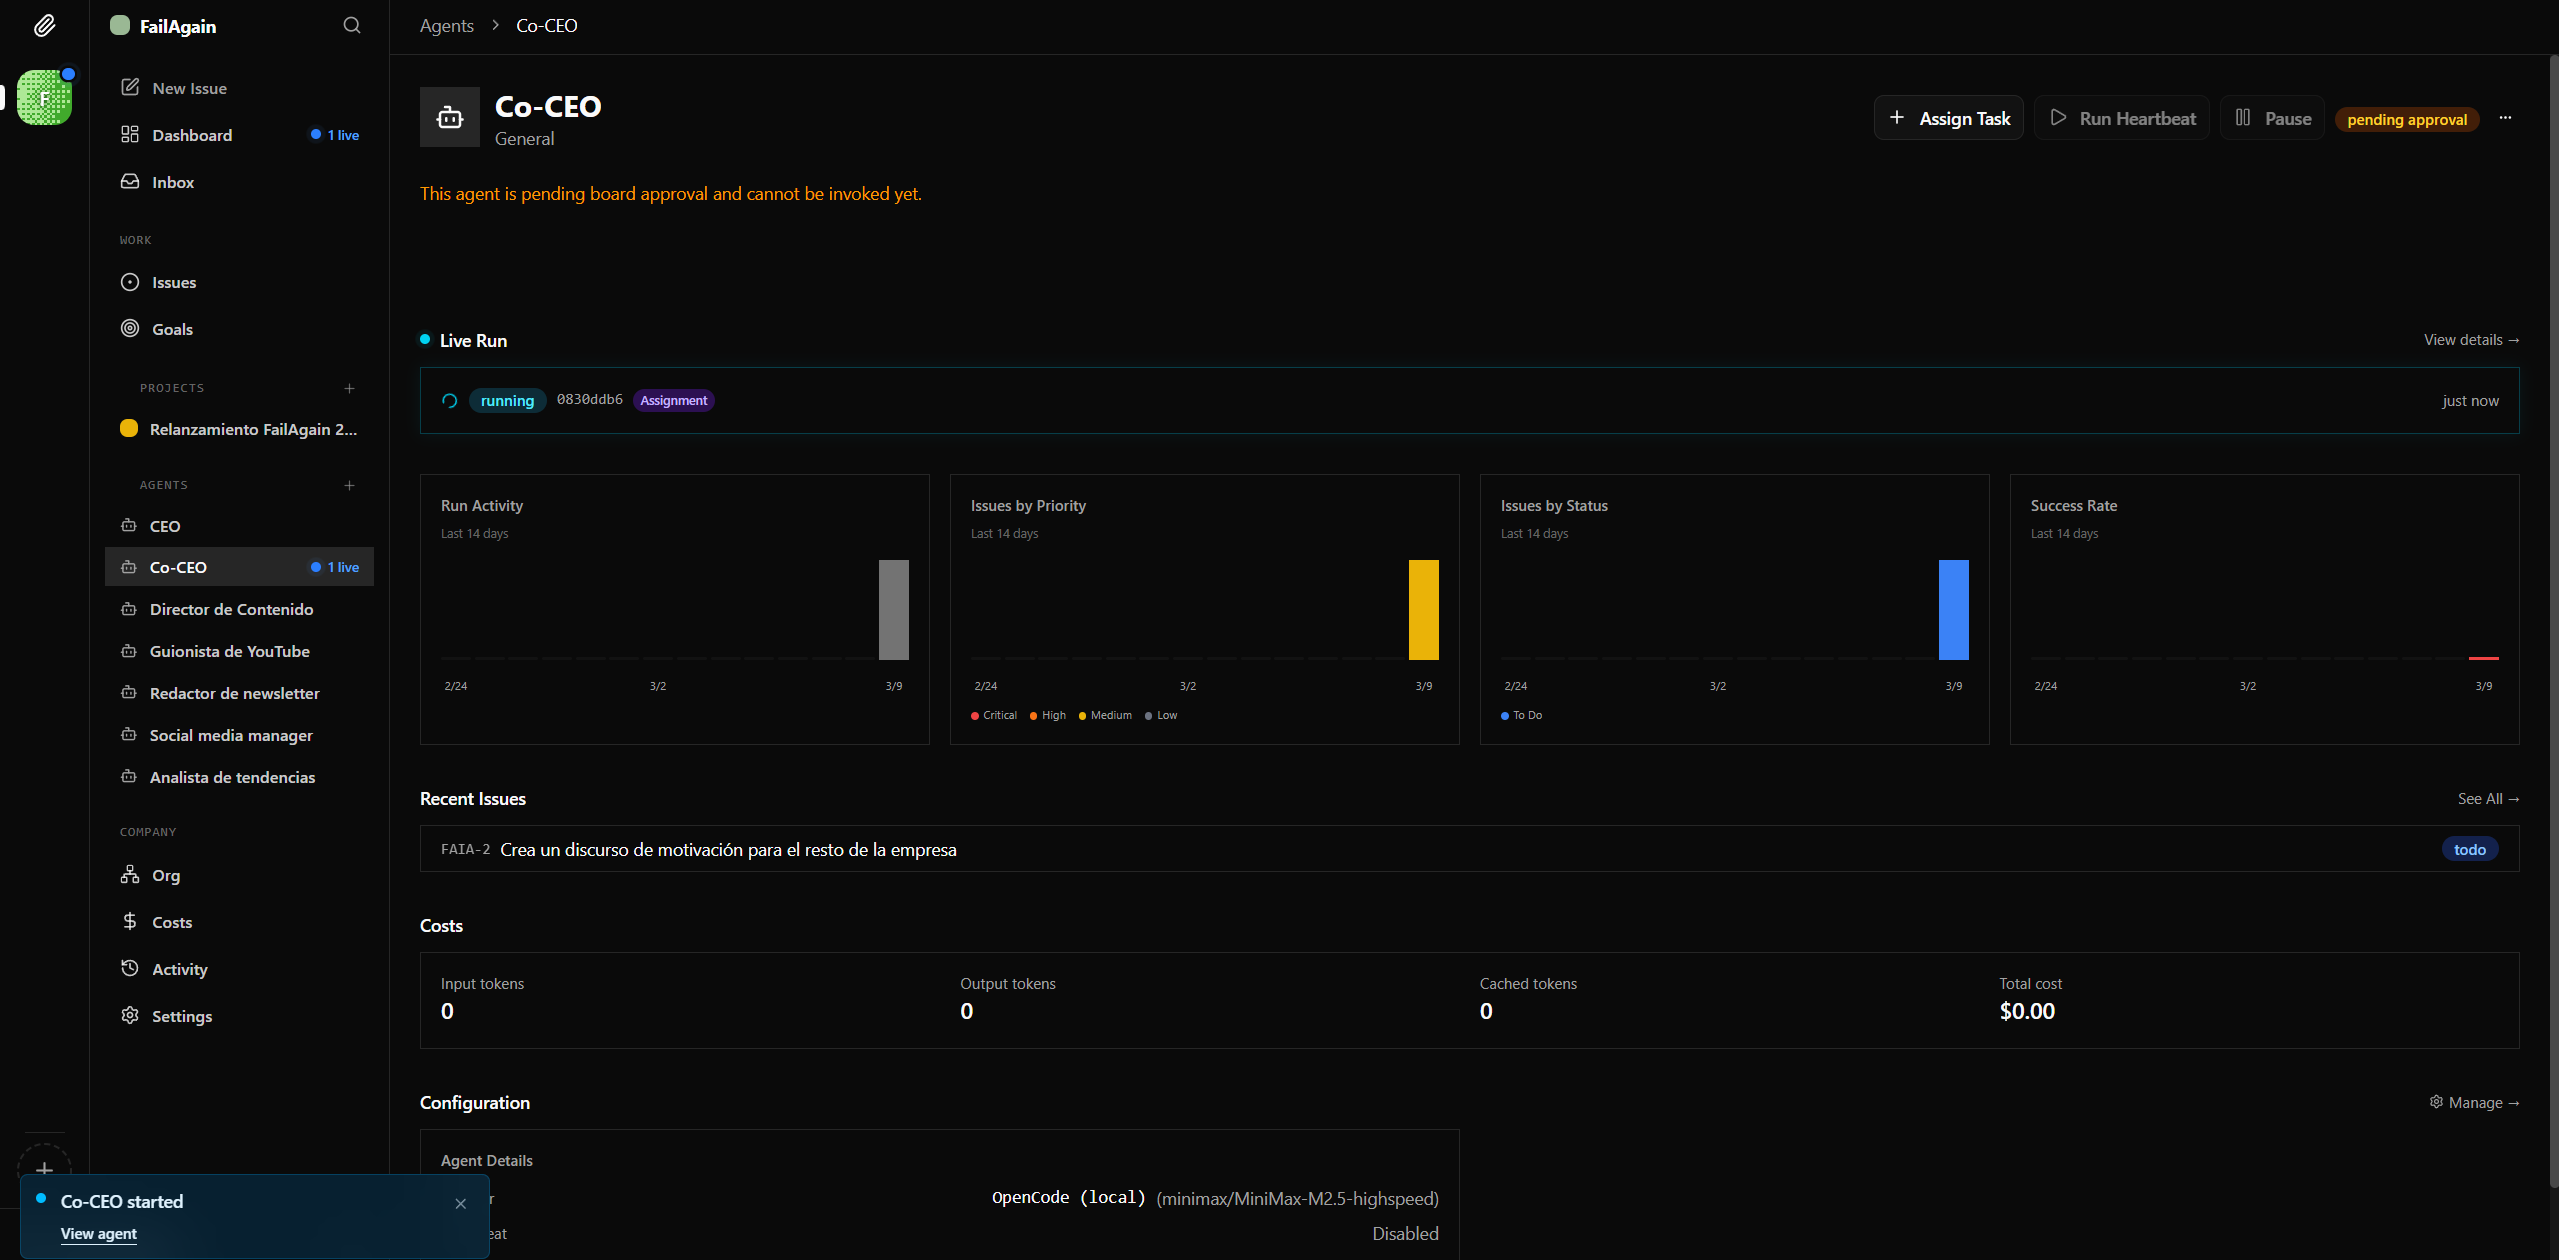The width and height of the screenshot is (2559, 1260).
Task: Click the Pause button
Action: click(2273, 118)
